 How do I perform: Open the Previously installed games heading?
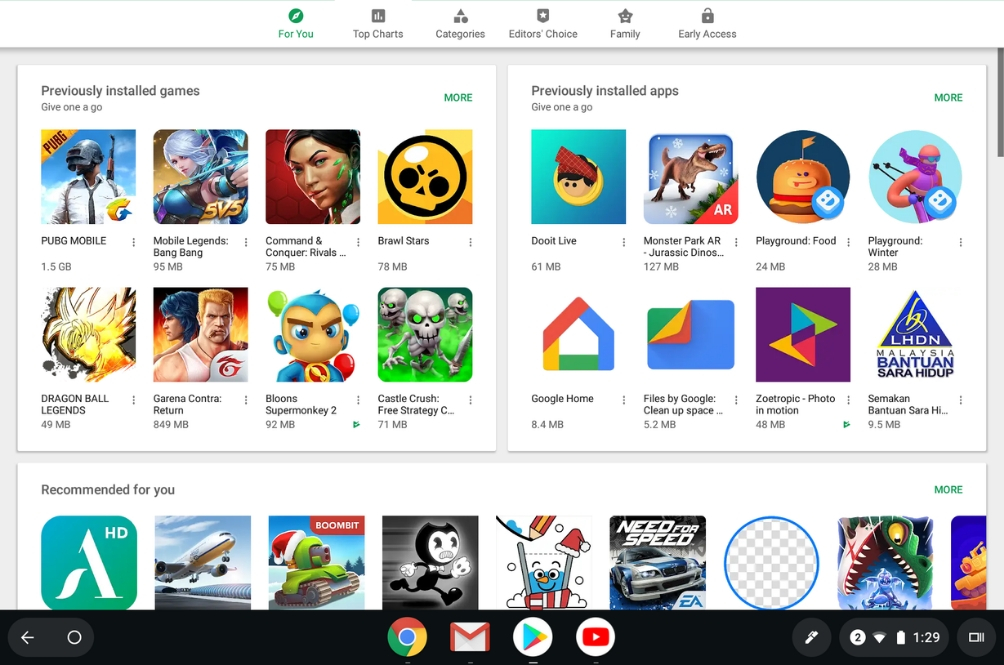coord(120,91)
